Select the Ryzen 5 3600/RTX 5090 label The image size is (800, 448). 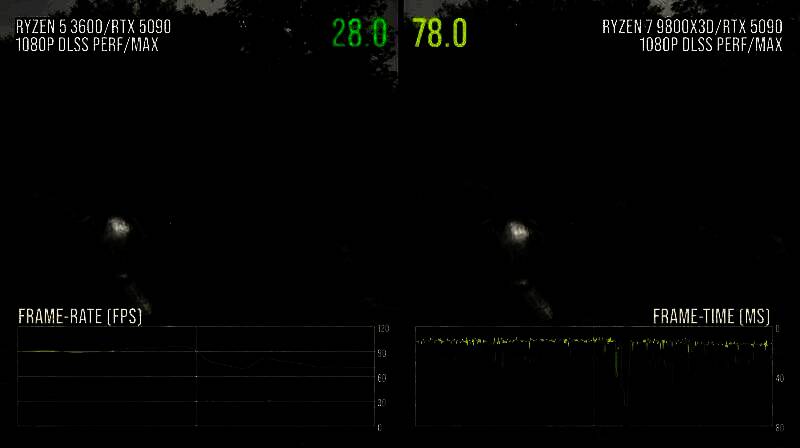click(x=86, y=27)
